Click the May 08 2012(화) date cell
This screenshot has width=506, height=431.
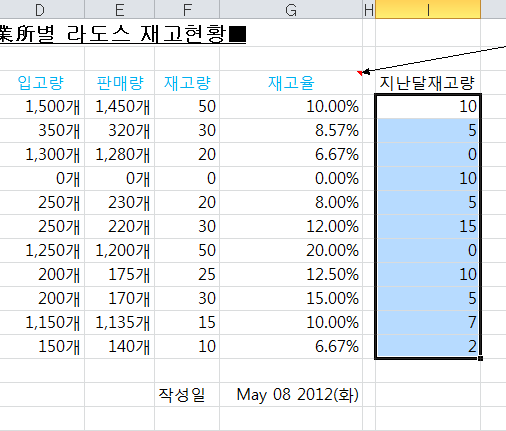(x=291, y=395)
